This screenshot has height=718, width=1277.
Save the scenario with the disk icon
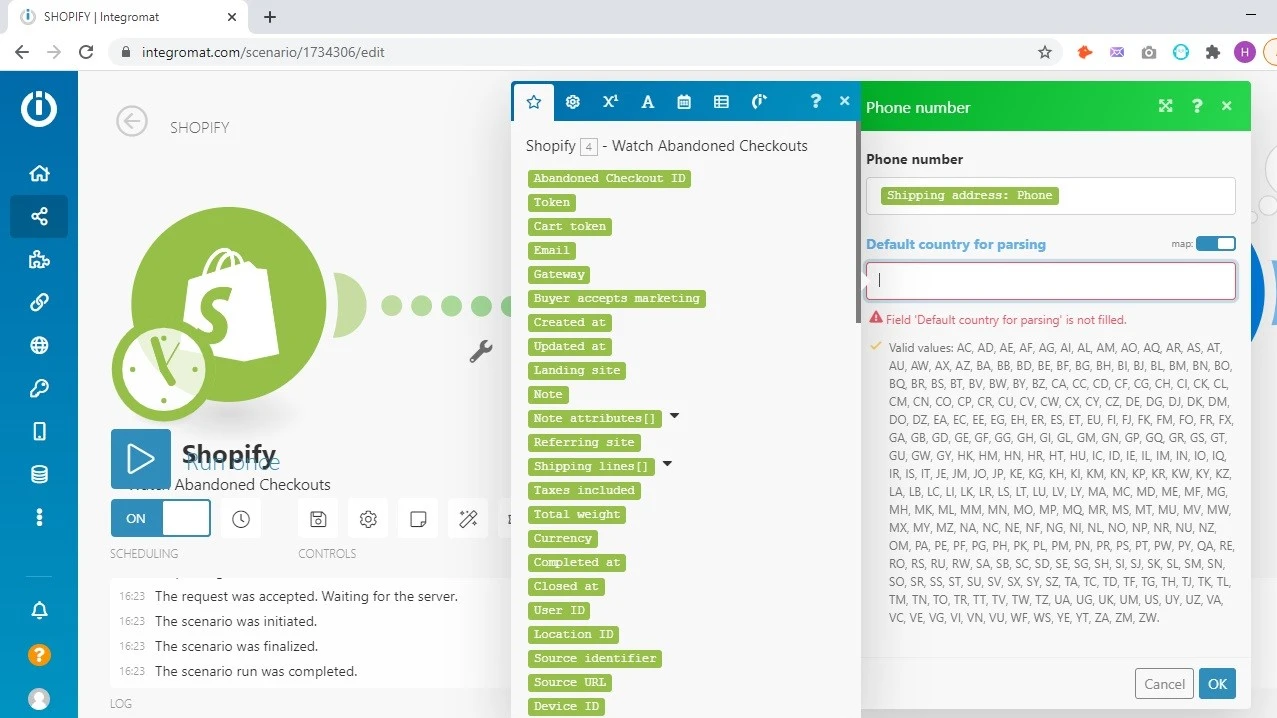tap(318, 519)
